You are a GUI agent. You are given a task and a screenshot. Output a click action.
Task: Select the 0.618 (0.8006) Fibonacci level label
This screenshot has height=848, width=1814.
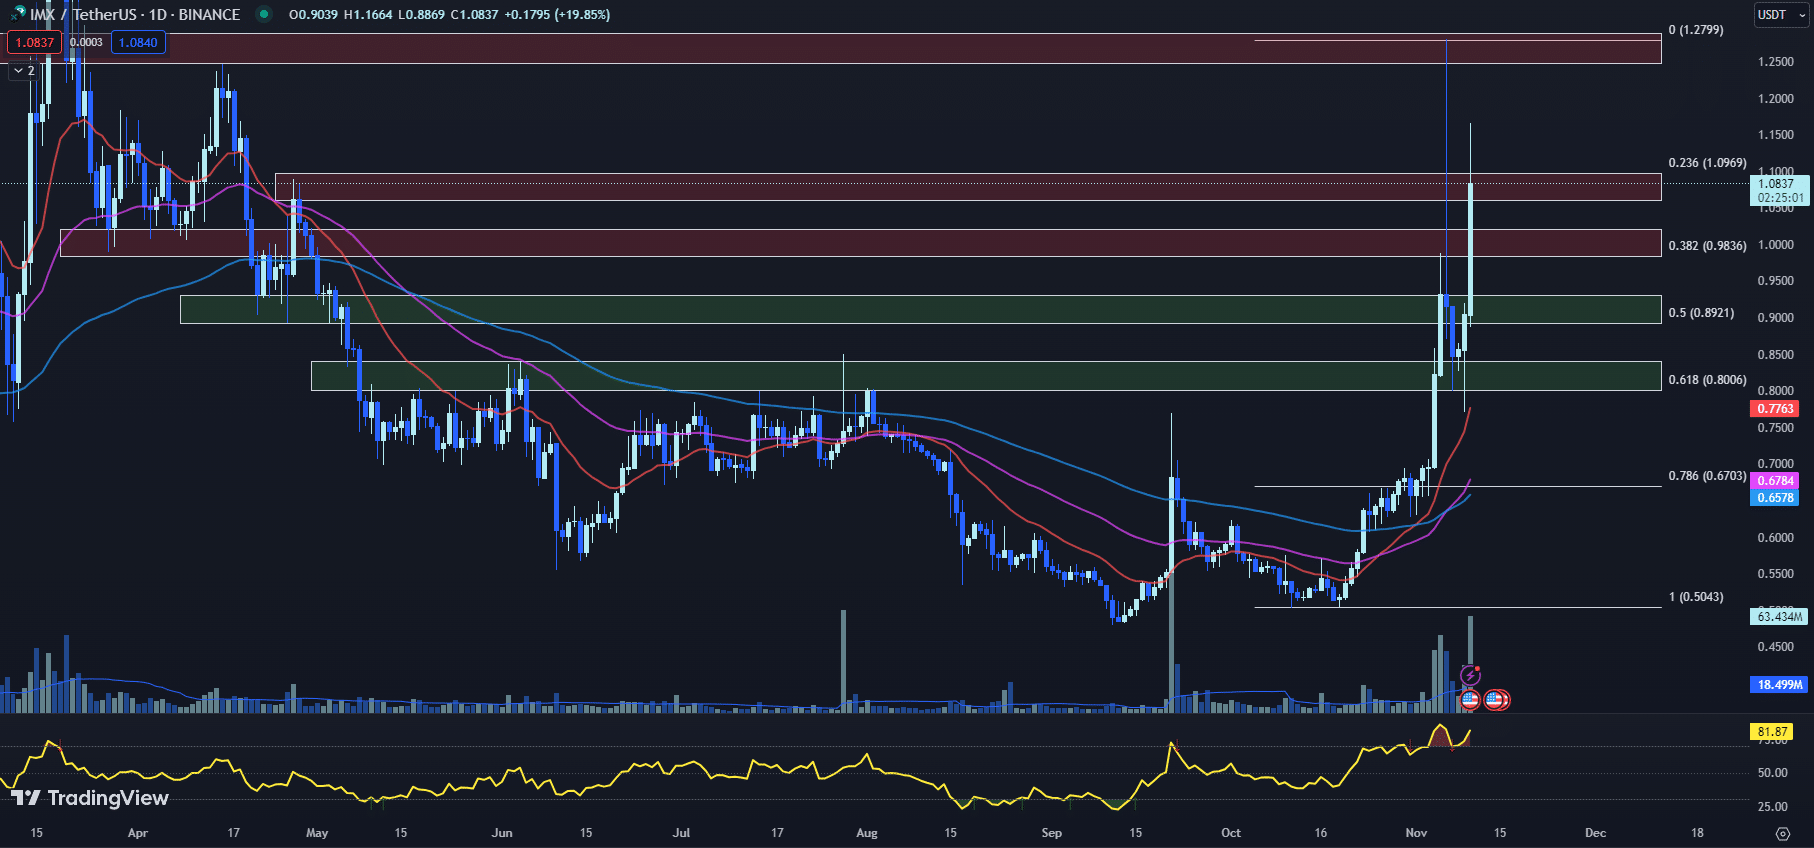(1707, 380)
